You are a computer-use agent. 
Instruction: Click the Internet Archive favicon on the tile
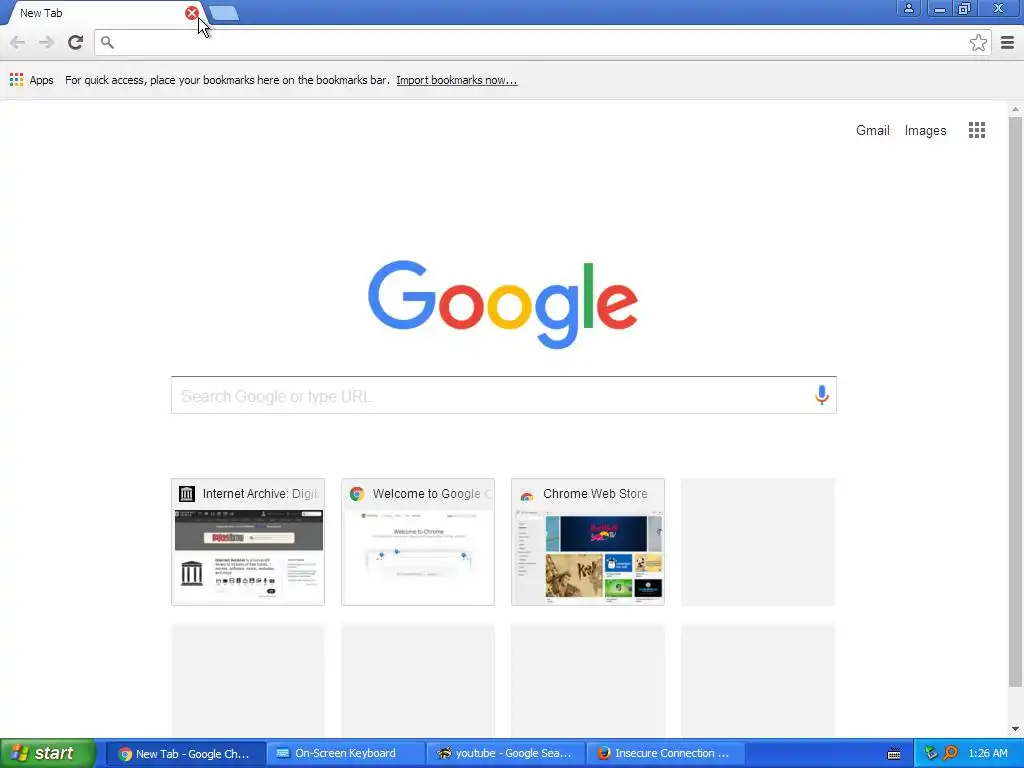pos(187,494)
